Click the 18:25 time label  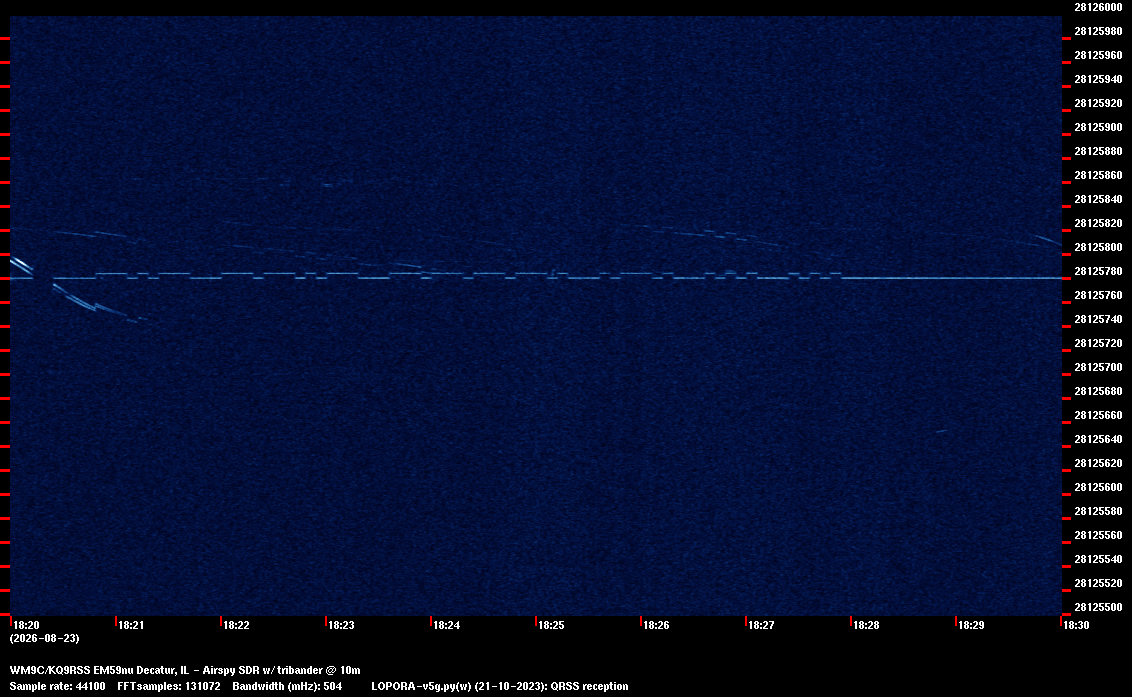pyautogui.click(x=551, y=625)
